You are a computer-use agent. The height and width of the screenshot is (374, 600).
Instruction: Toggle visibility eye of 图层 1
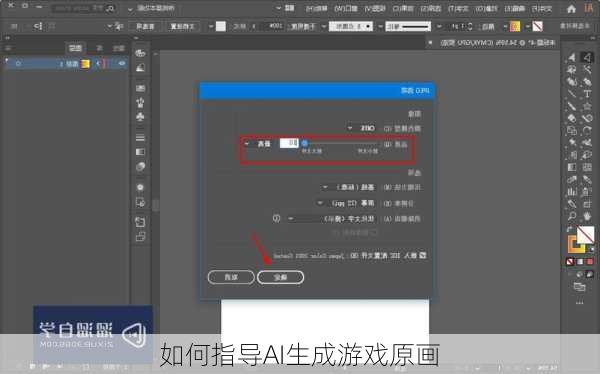pyautogui.click(x=122, y=64)
